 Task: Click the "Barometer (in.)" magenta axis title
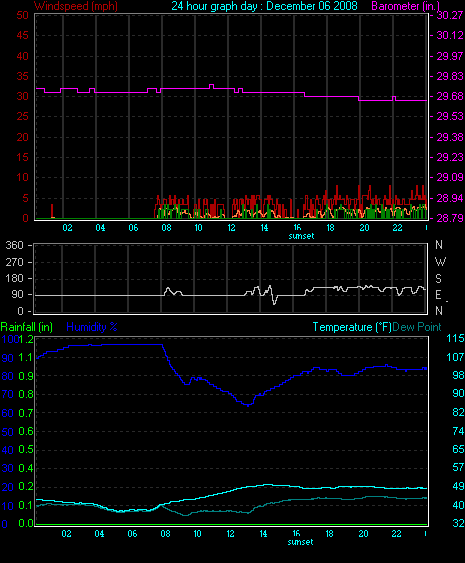tap(405, 6)
